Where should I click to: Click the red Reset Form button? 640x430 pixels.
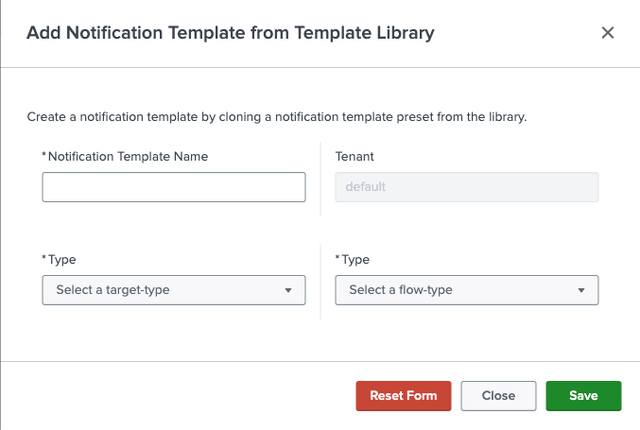tap(403, 396)
